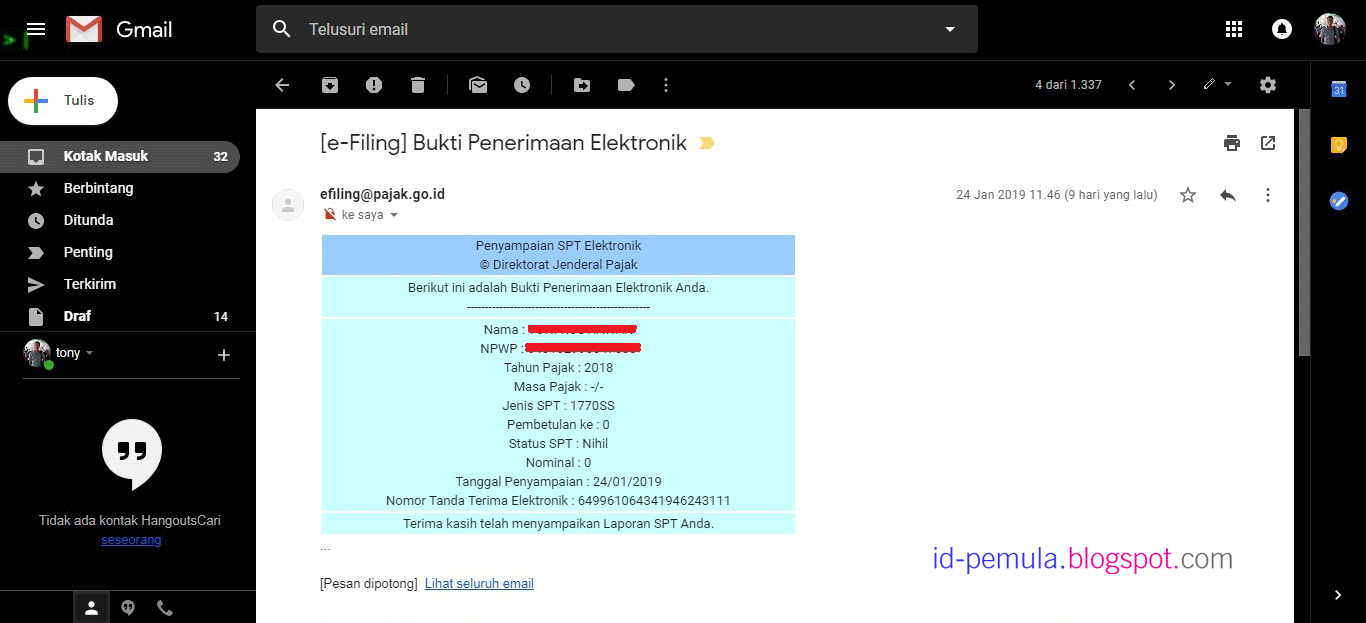Open the Google apps grid
Screen dimensions: 1366x623
tap(1233, 29)
